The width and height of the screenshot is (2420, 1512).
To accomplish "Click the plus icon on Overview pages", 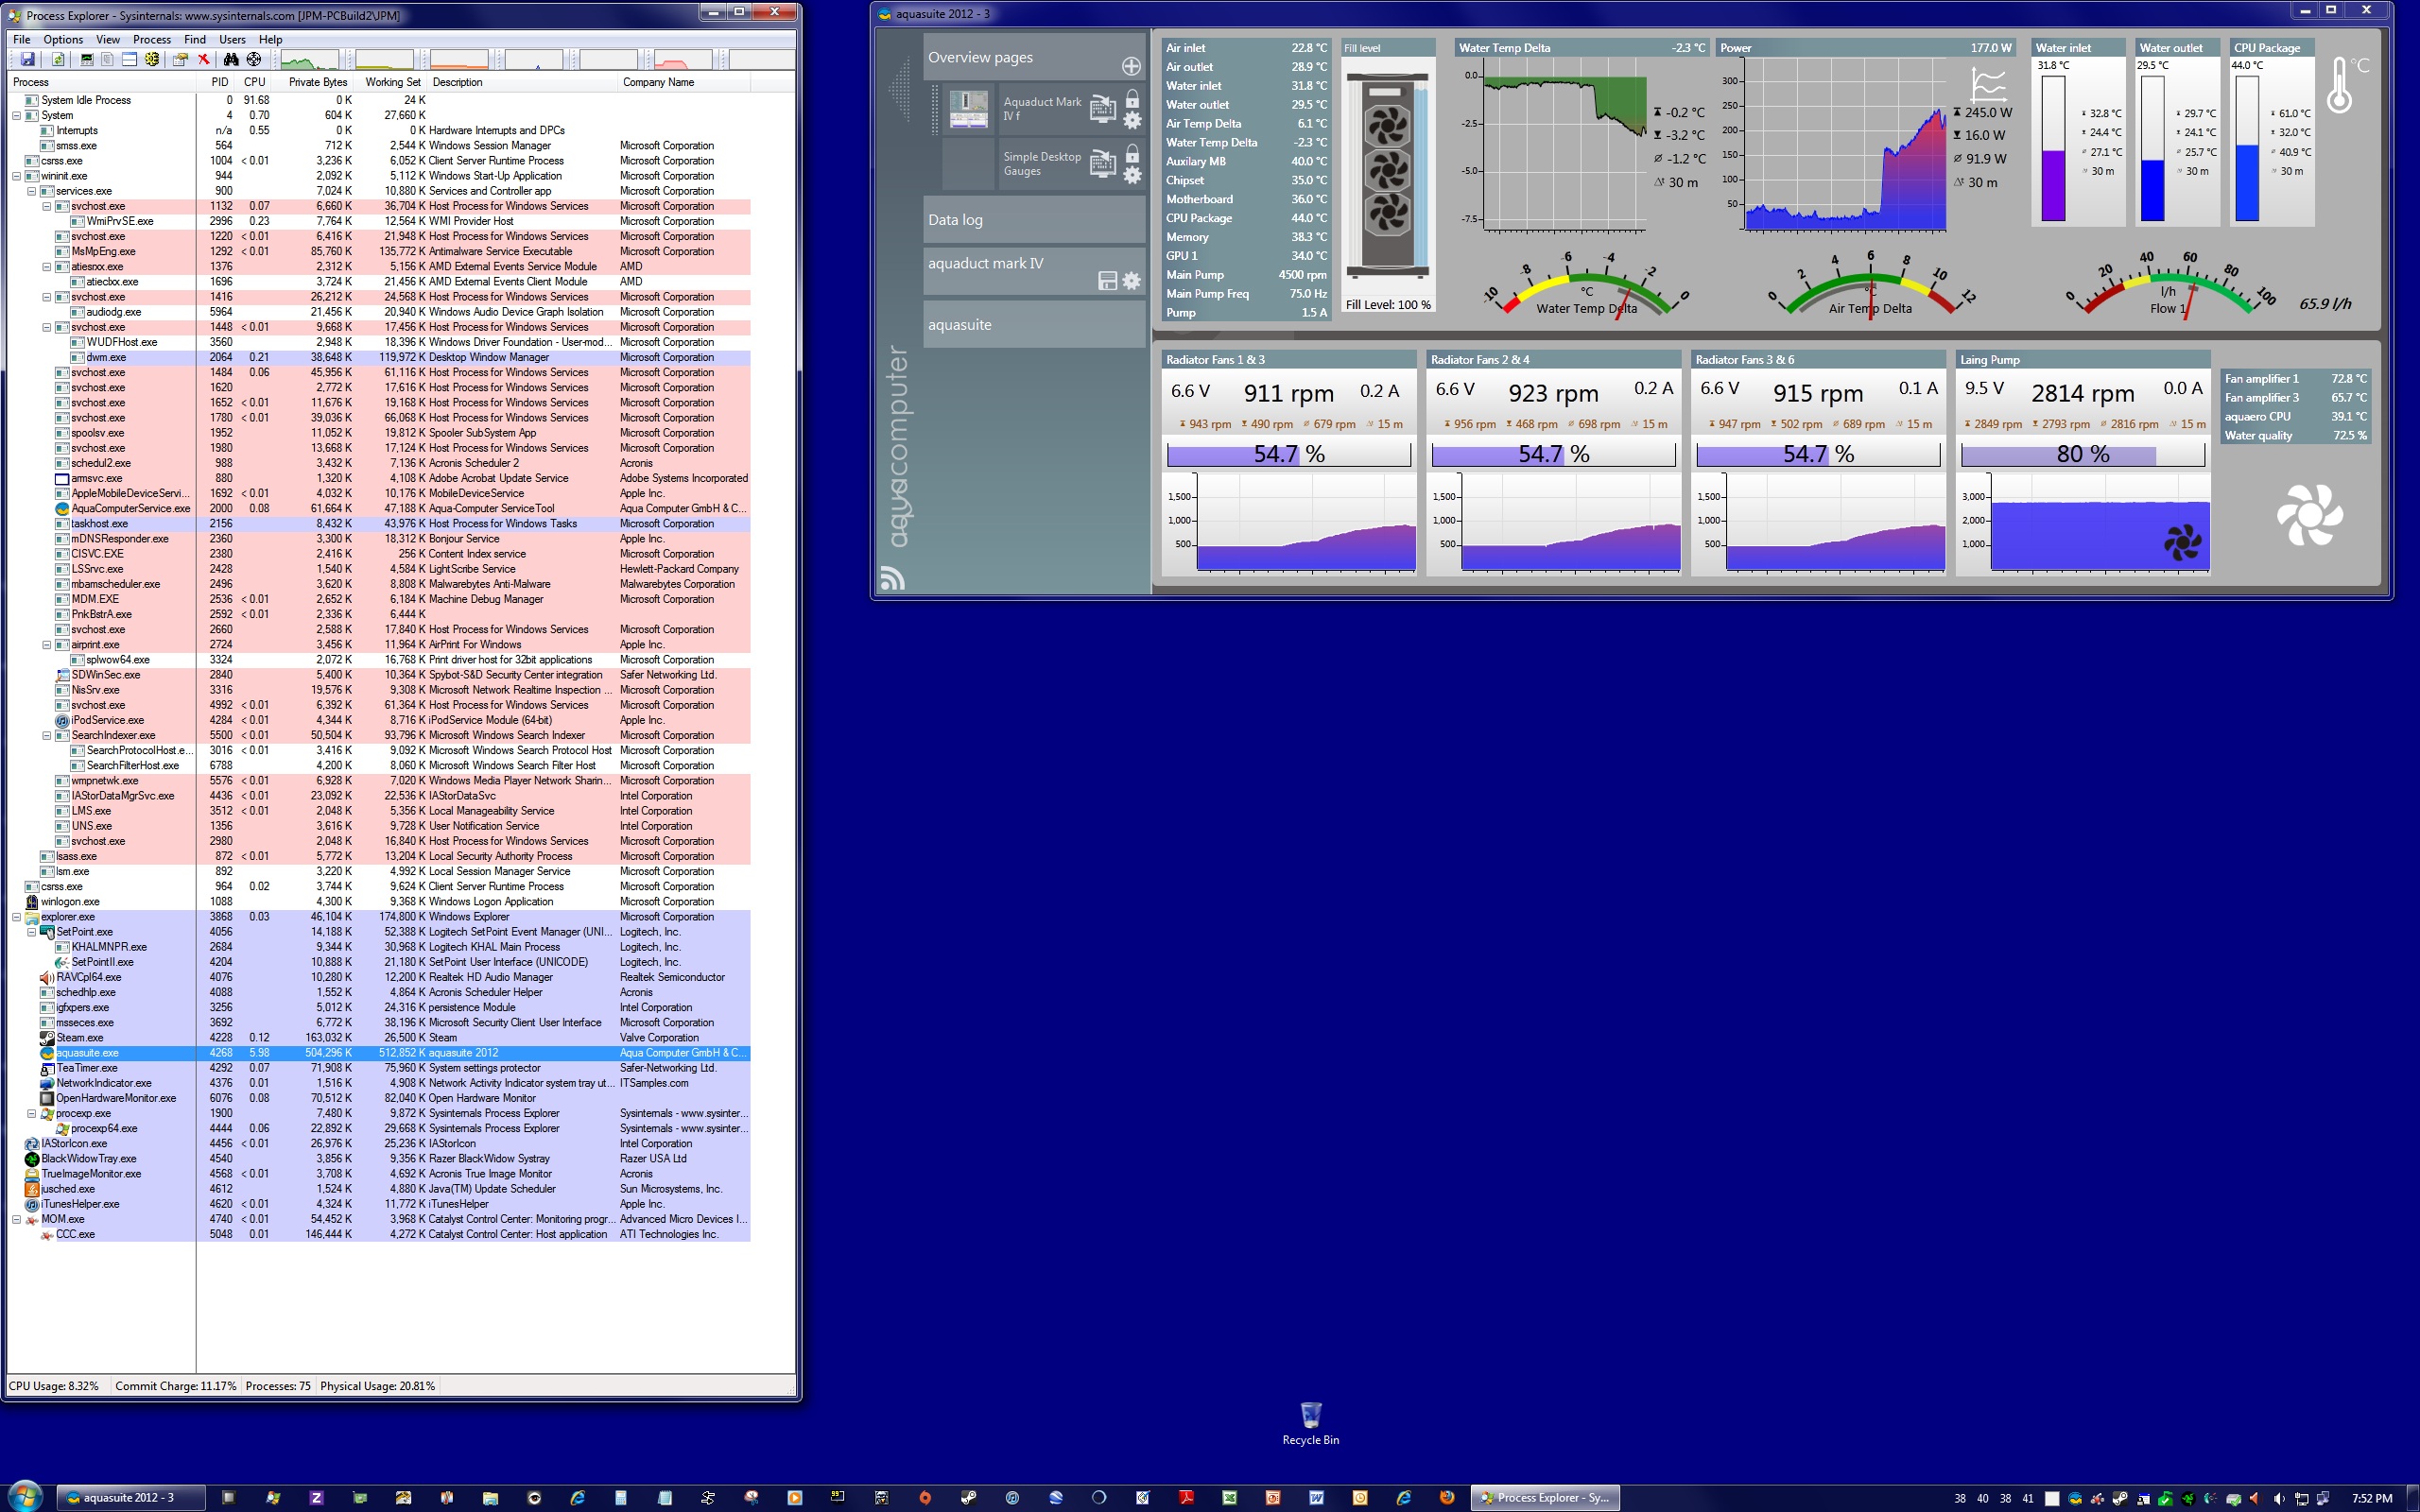I will [1130, 66].
